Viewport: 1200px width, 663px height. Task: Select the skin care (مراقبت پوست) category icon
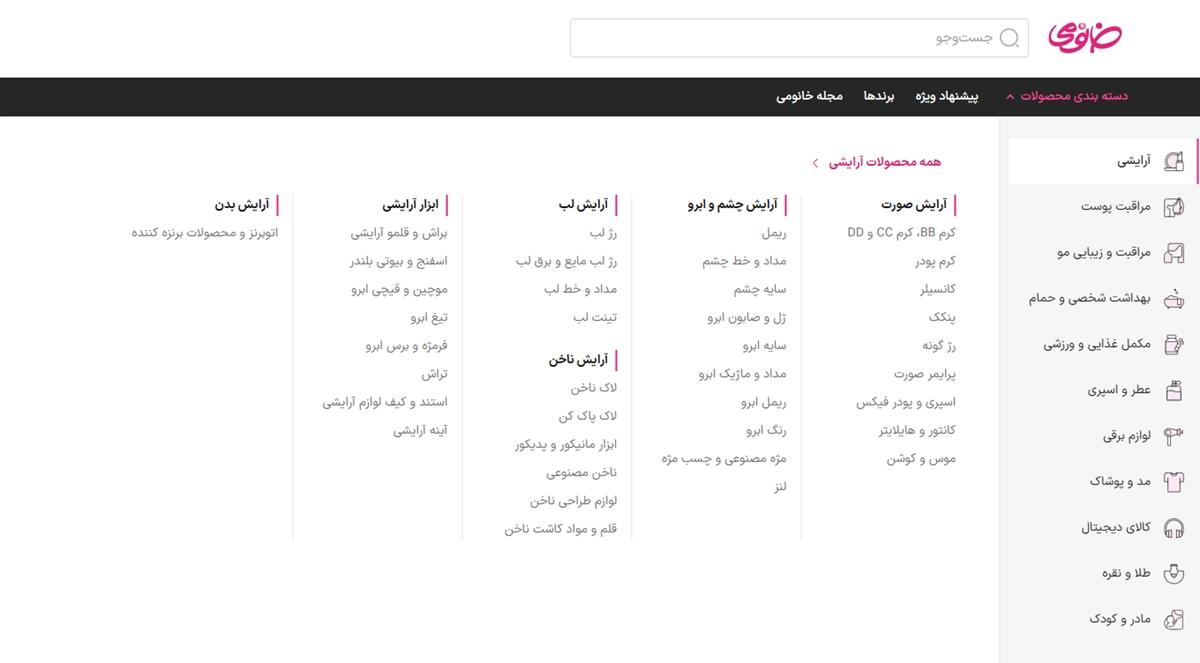point(1174,207)
